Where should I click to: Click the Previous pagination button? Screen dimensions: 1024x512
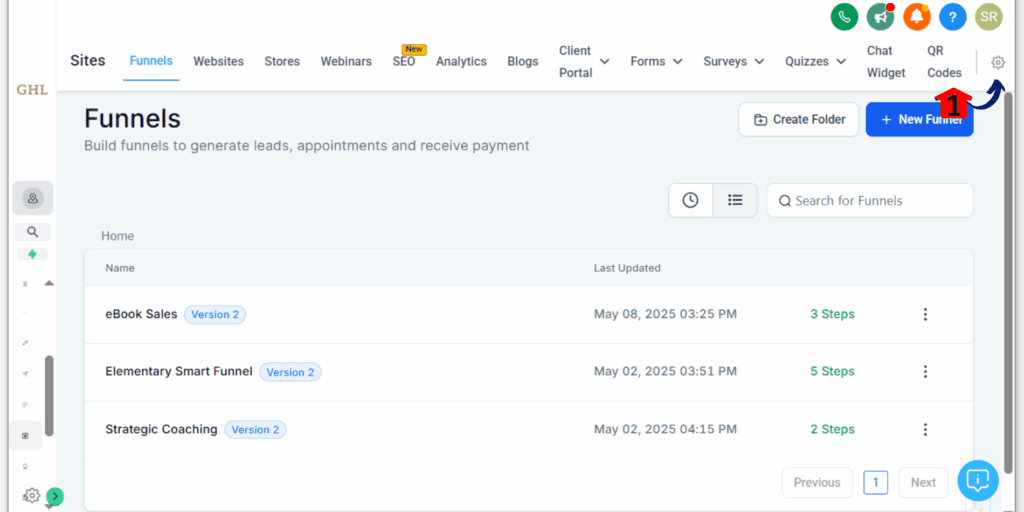pos(817,483)
